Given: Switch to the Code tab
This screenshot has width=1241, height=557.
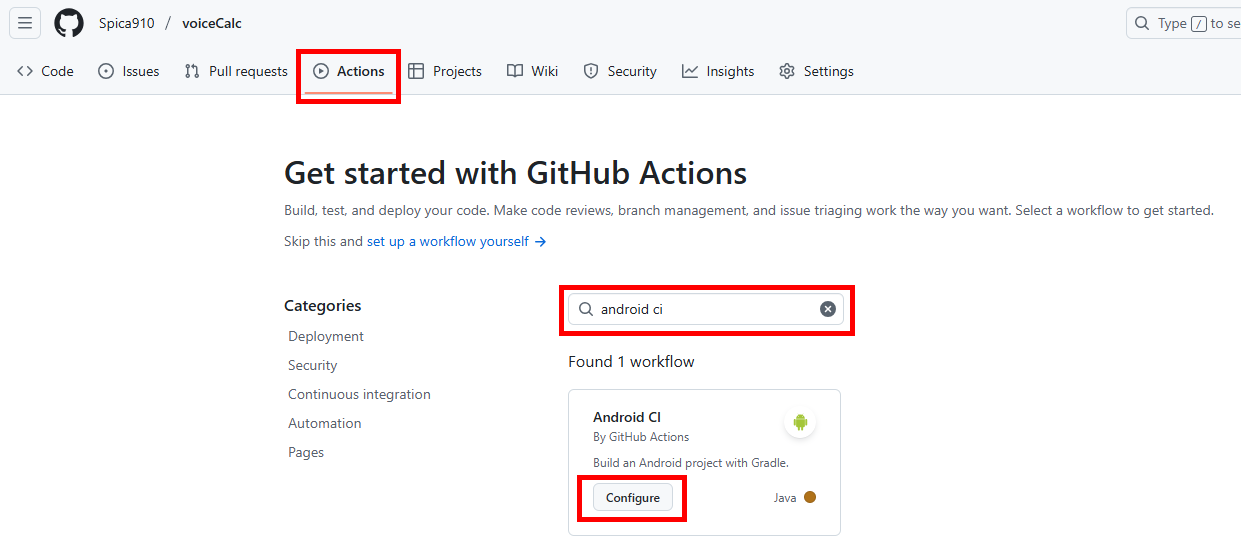Looking at the screenshot, I should 46,71.
